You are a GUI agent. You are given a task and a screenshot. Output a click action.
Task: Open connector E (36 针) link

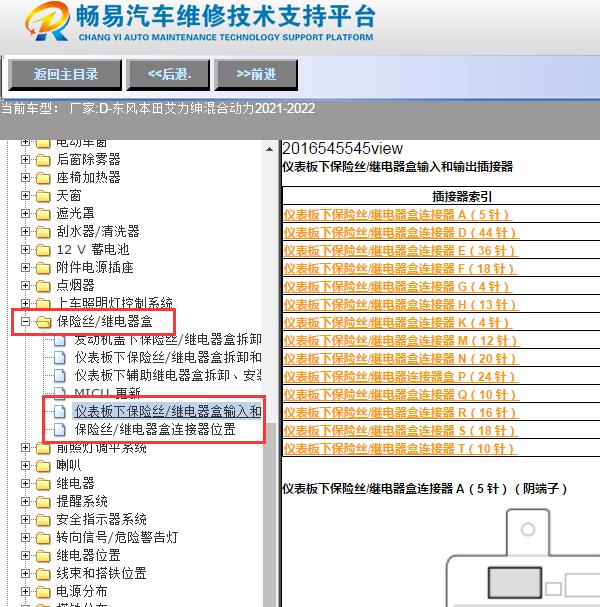pyautogui.click(x=400, y=250)
